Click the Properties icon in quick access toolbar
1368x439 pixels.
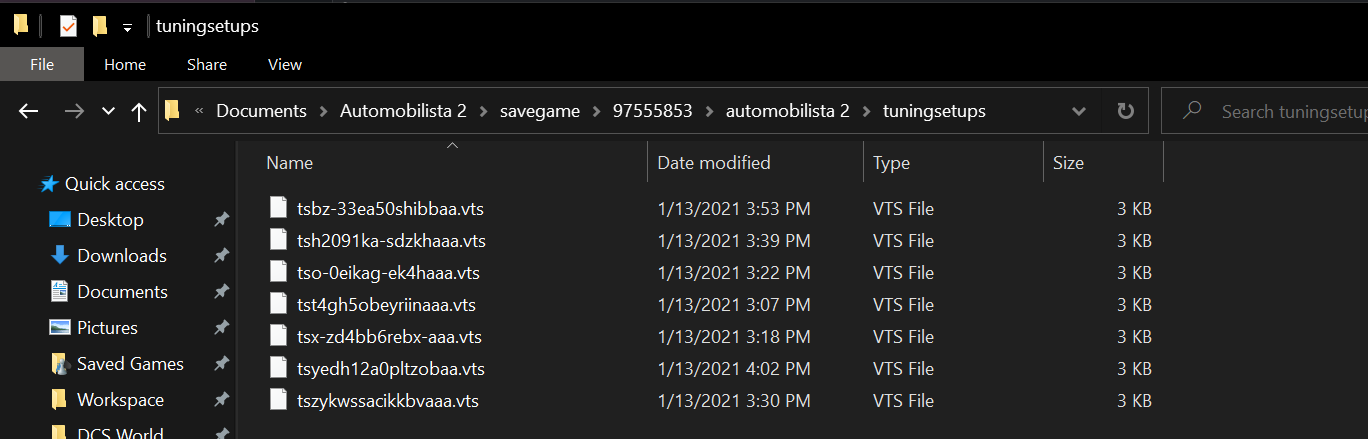click(68, 26)
